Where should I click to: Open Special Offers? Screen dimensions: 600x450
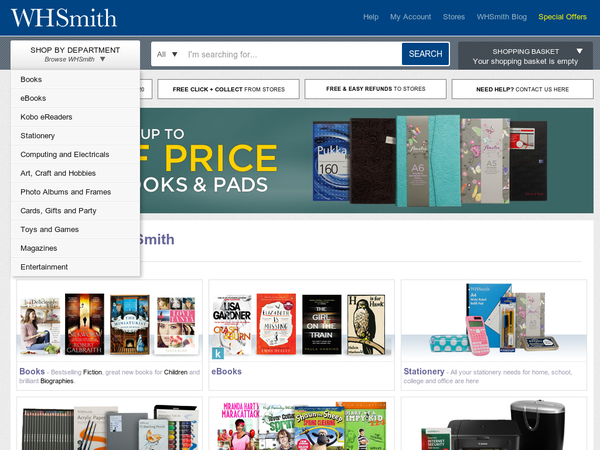562,17
